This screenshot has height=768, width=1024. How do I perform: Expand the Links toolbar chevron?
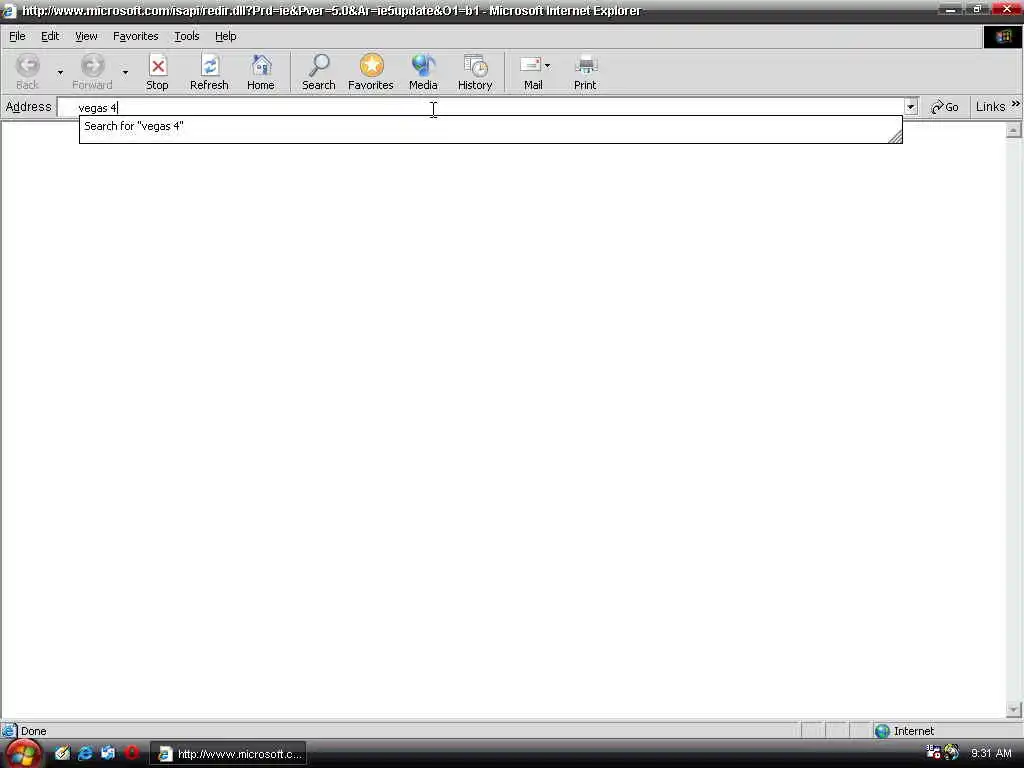[x=1016, y=104]
